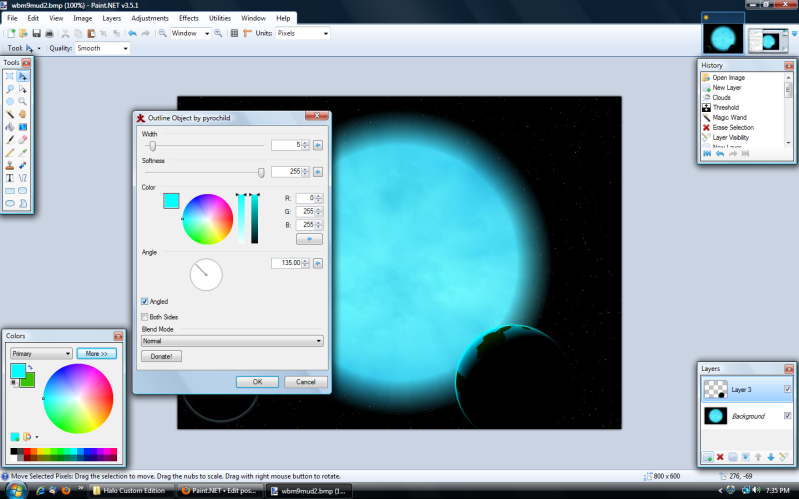Click the primary cyan swatch in Colors panel
Screen dimensions: 799x499
coord(18,371)
